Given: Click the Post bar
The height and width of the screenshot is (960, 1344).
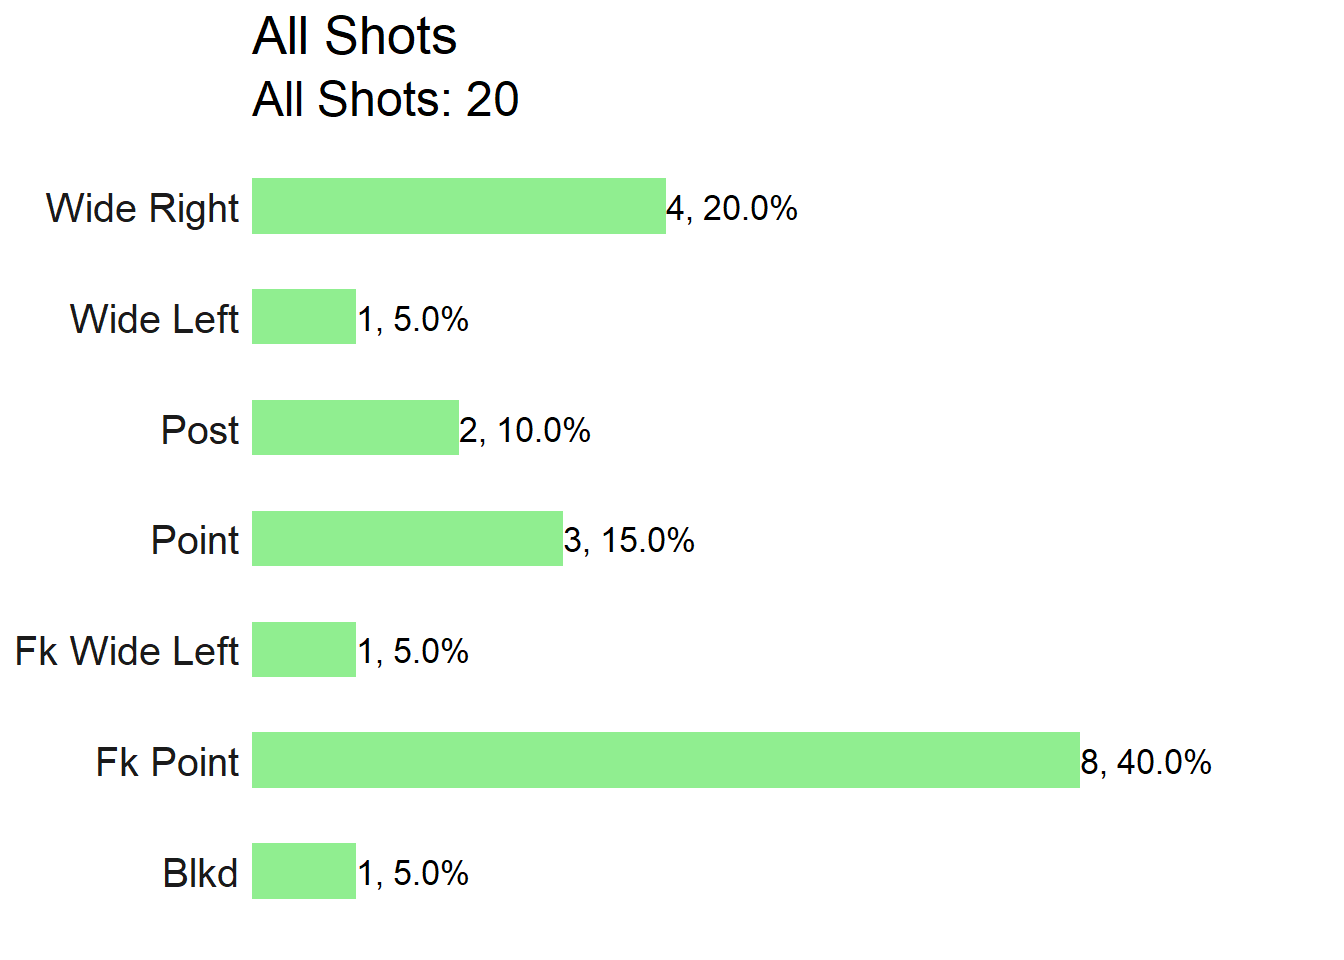Looking at the screenshot, I should pos(355,427).
